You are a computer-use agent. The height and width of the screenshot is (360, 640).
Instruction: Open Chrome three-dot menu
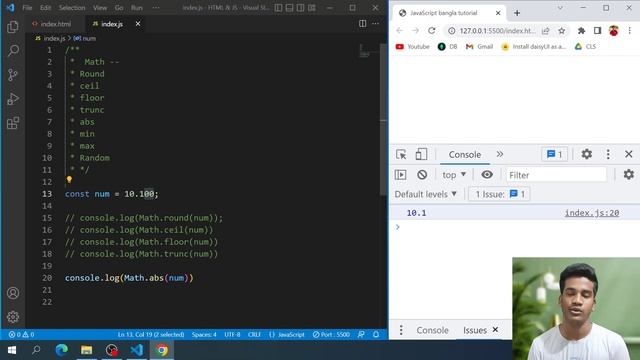point(630,31)
